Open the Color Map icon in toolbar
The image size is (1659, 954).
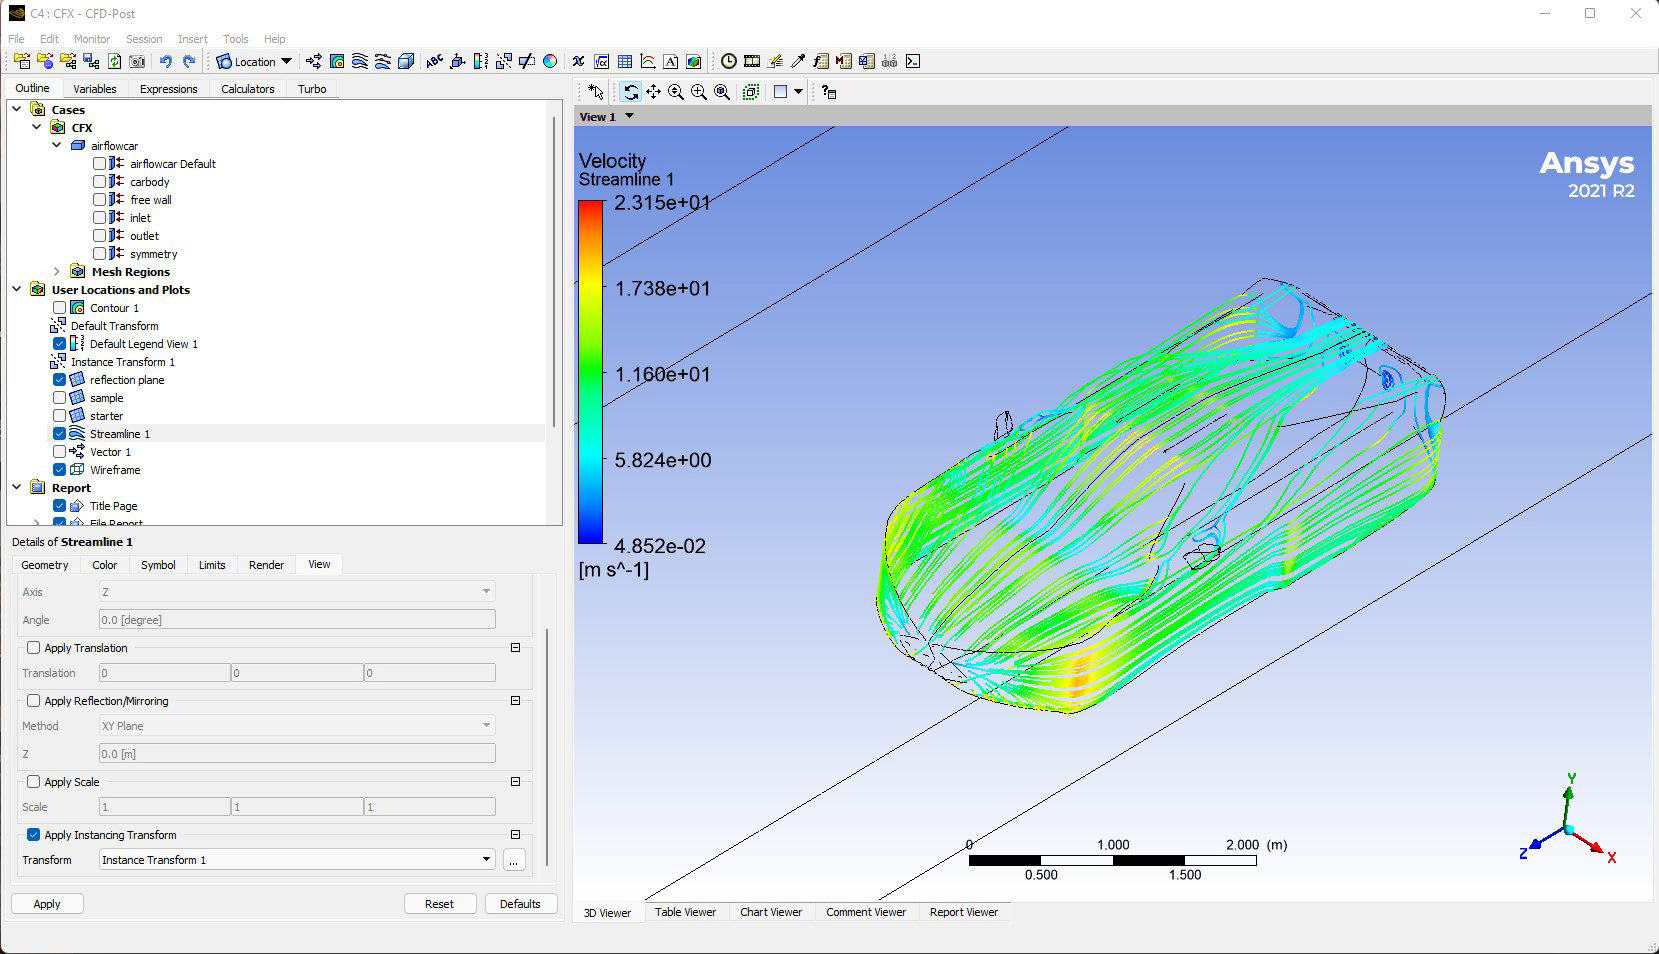[550, 61]
